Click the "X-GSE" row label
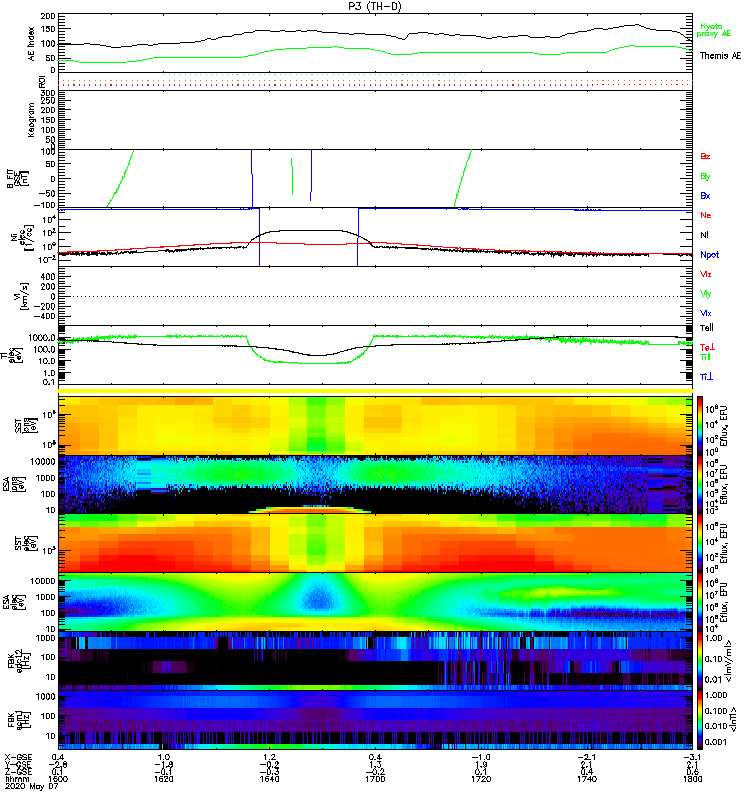This screenshot has height=800, width=750. point(17,758)
